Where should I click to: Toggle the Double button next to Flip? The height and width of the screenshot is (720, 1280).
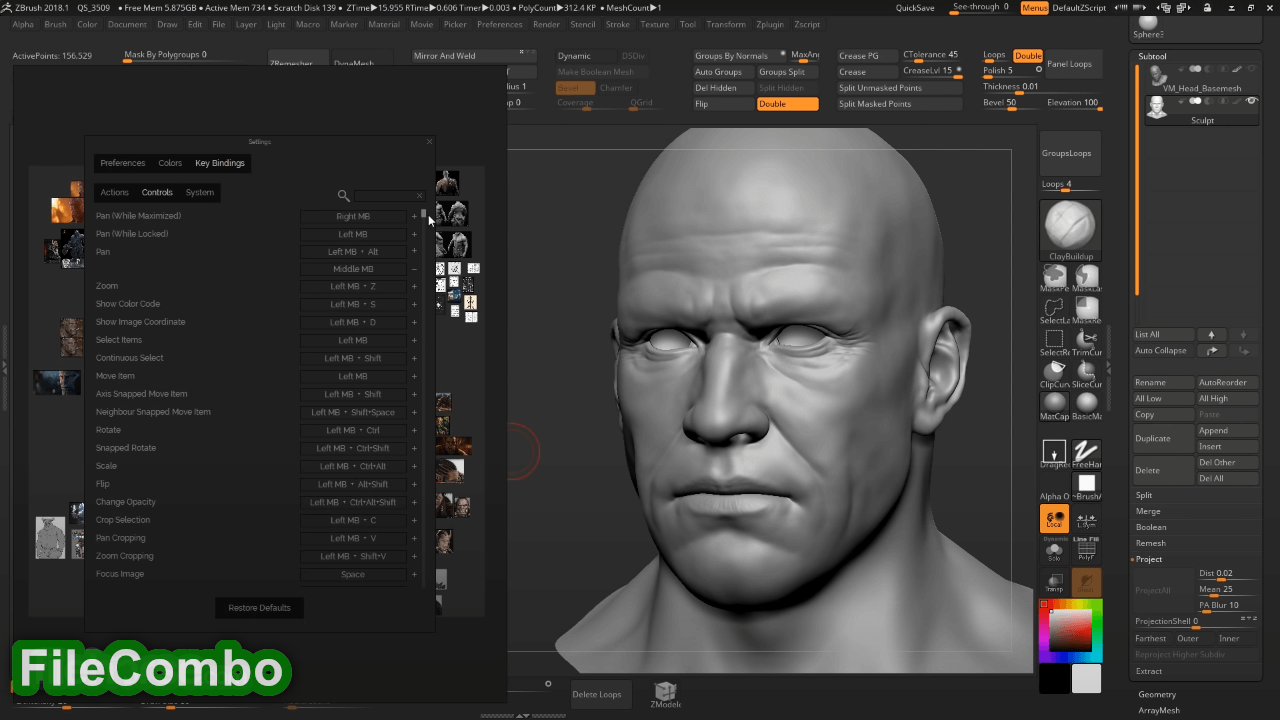(x=787, y=104)
